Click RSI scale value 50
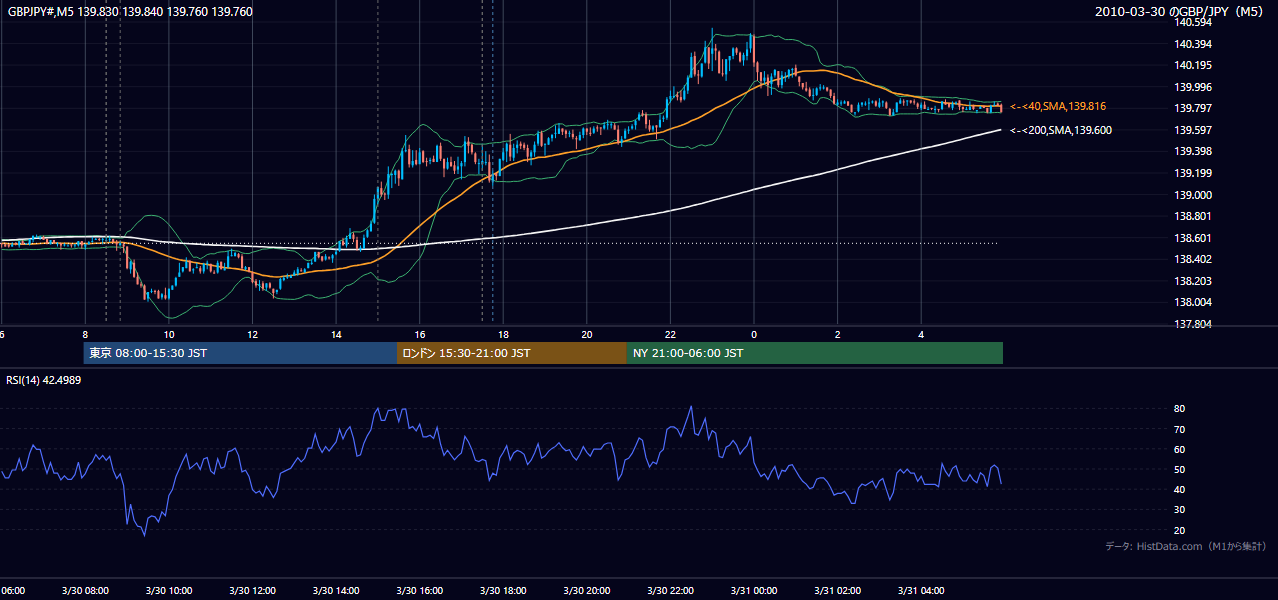Screen dimensions: 1278x600 click(x=1180, y=469)
